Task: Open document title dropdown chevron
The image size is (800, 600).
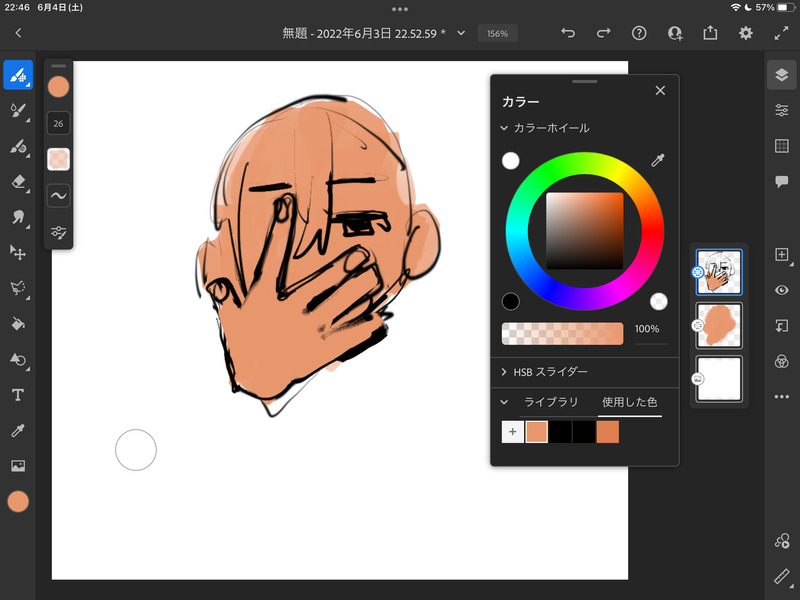Action: [x=461, y=33]
